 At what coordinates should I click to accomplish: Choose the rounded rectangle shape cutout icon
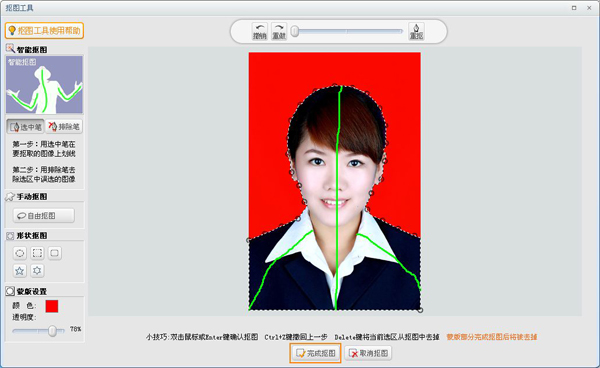tap(55, 253)
